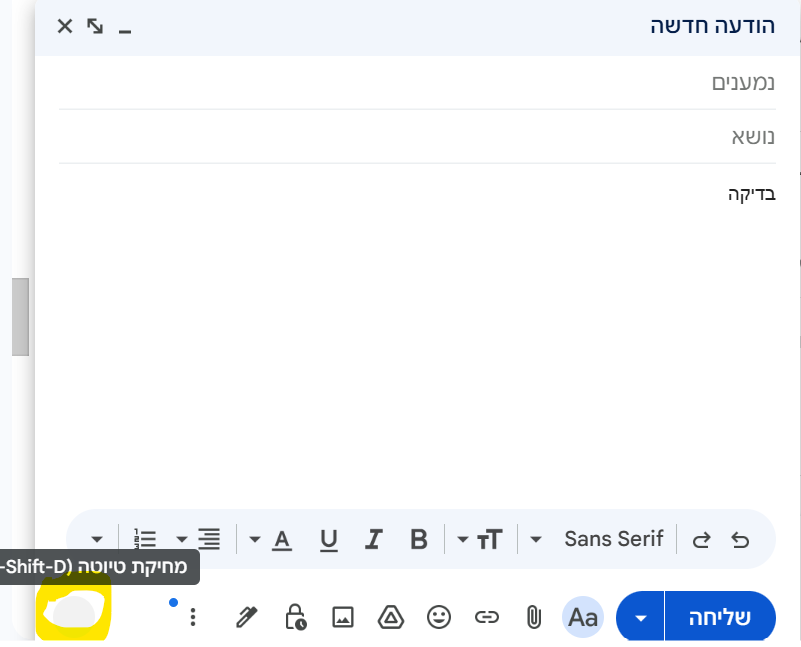Insert files using the Google Drive icon

pos(390,617)
